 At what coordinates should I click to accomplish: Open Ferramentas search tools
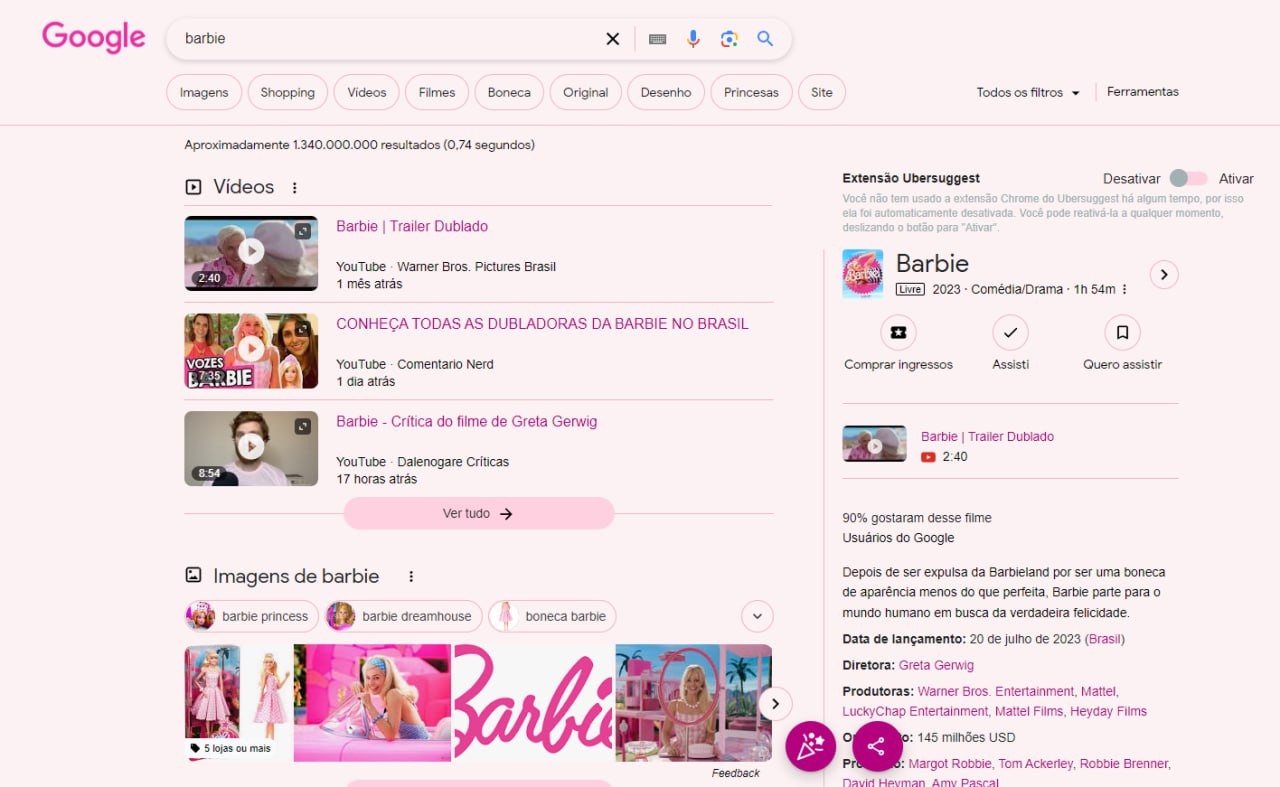pos(1143,91)
